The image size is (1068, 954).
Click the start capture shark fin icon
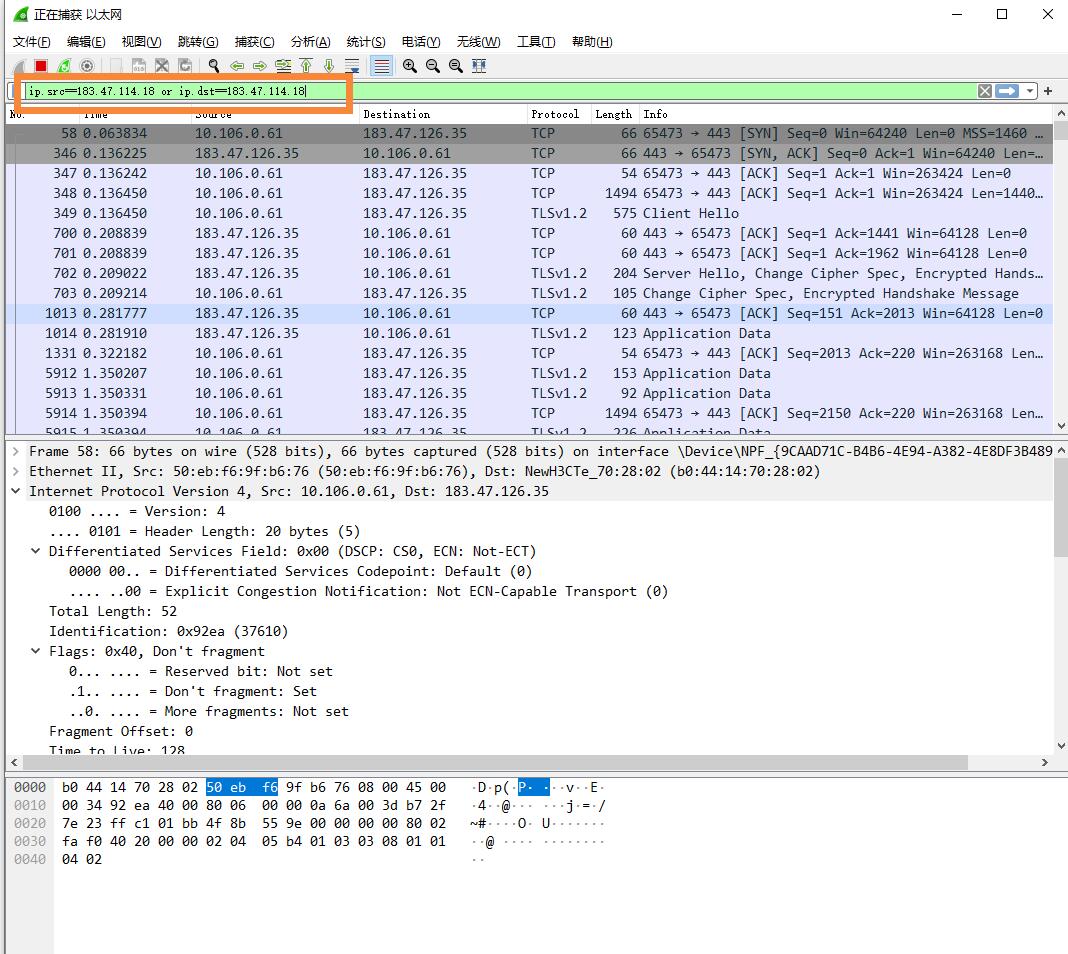click(19, 66)
